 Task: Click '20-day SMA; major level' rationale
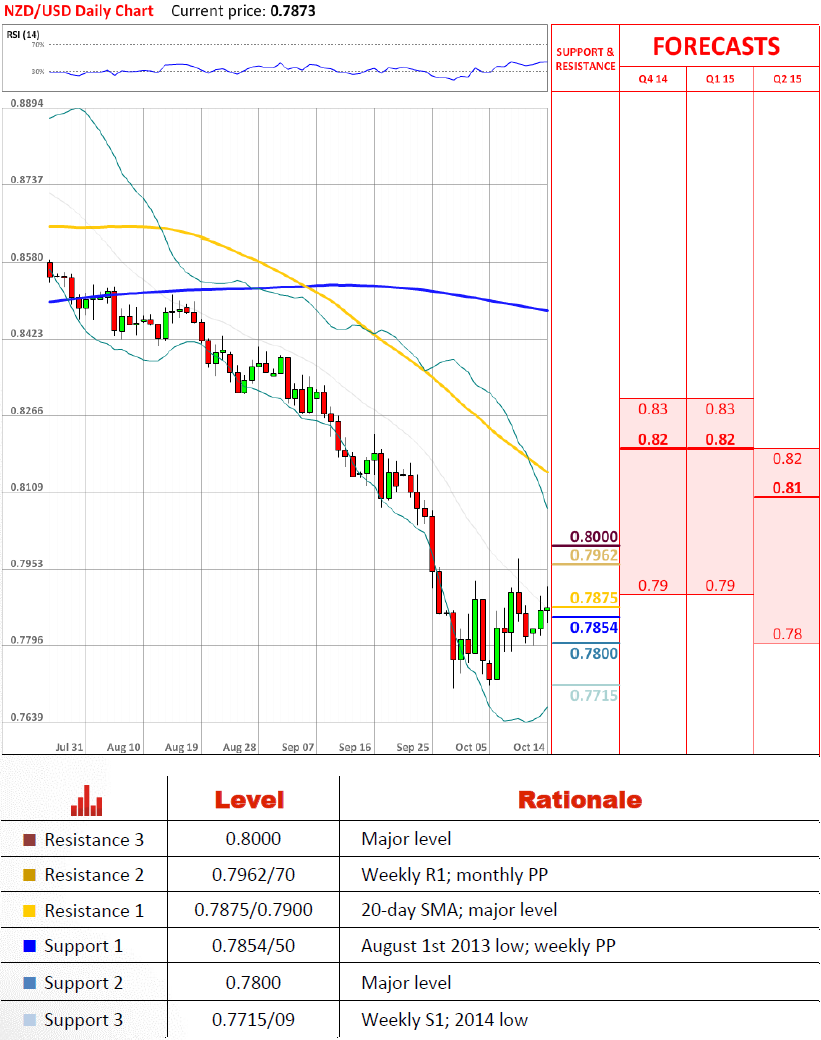pos(459,910)
